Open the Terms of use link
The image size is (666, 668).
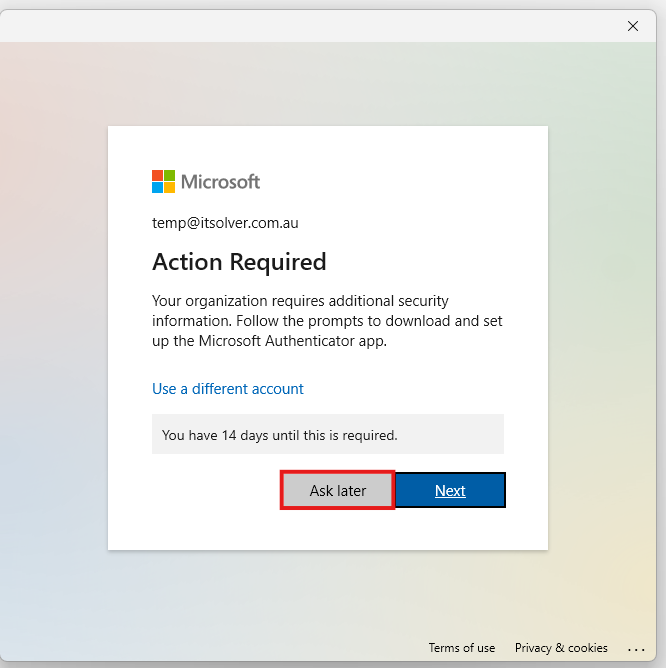click(461, 648)
